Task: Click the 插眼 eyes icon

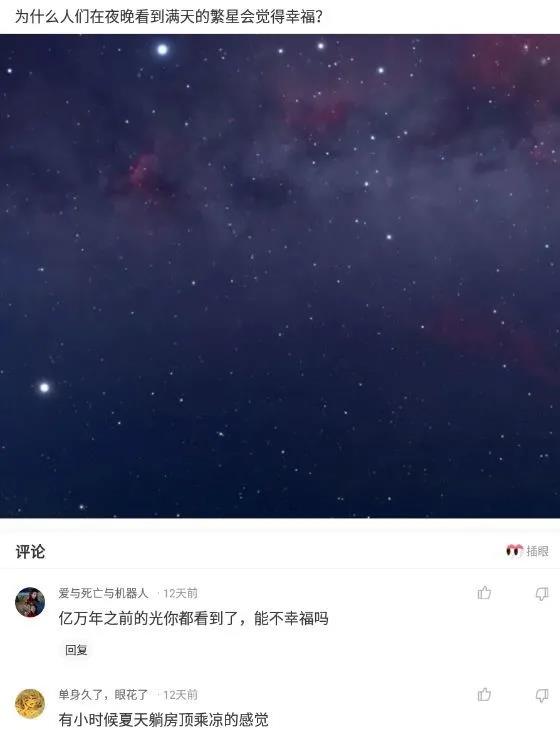Action: tap(514, 550)
